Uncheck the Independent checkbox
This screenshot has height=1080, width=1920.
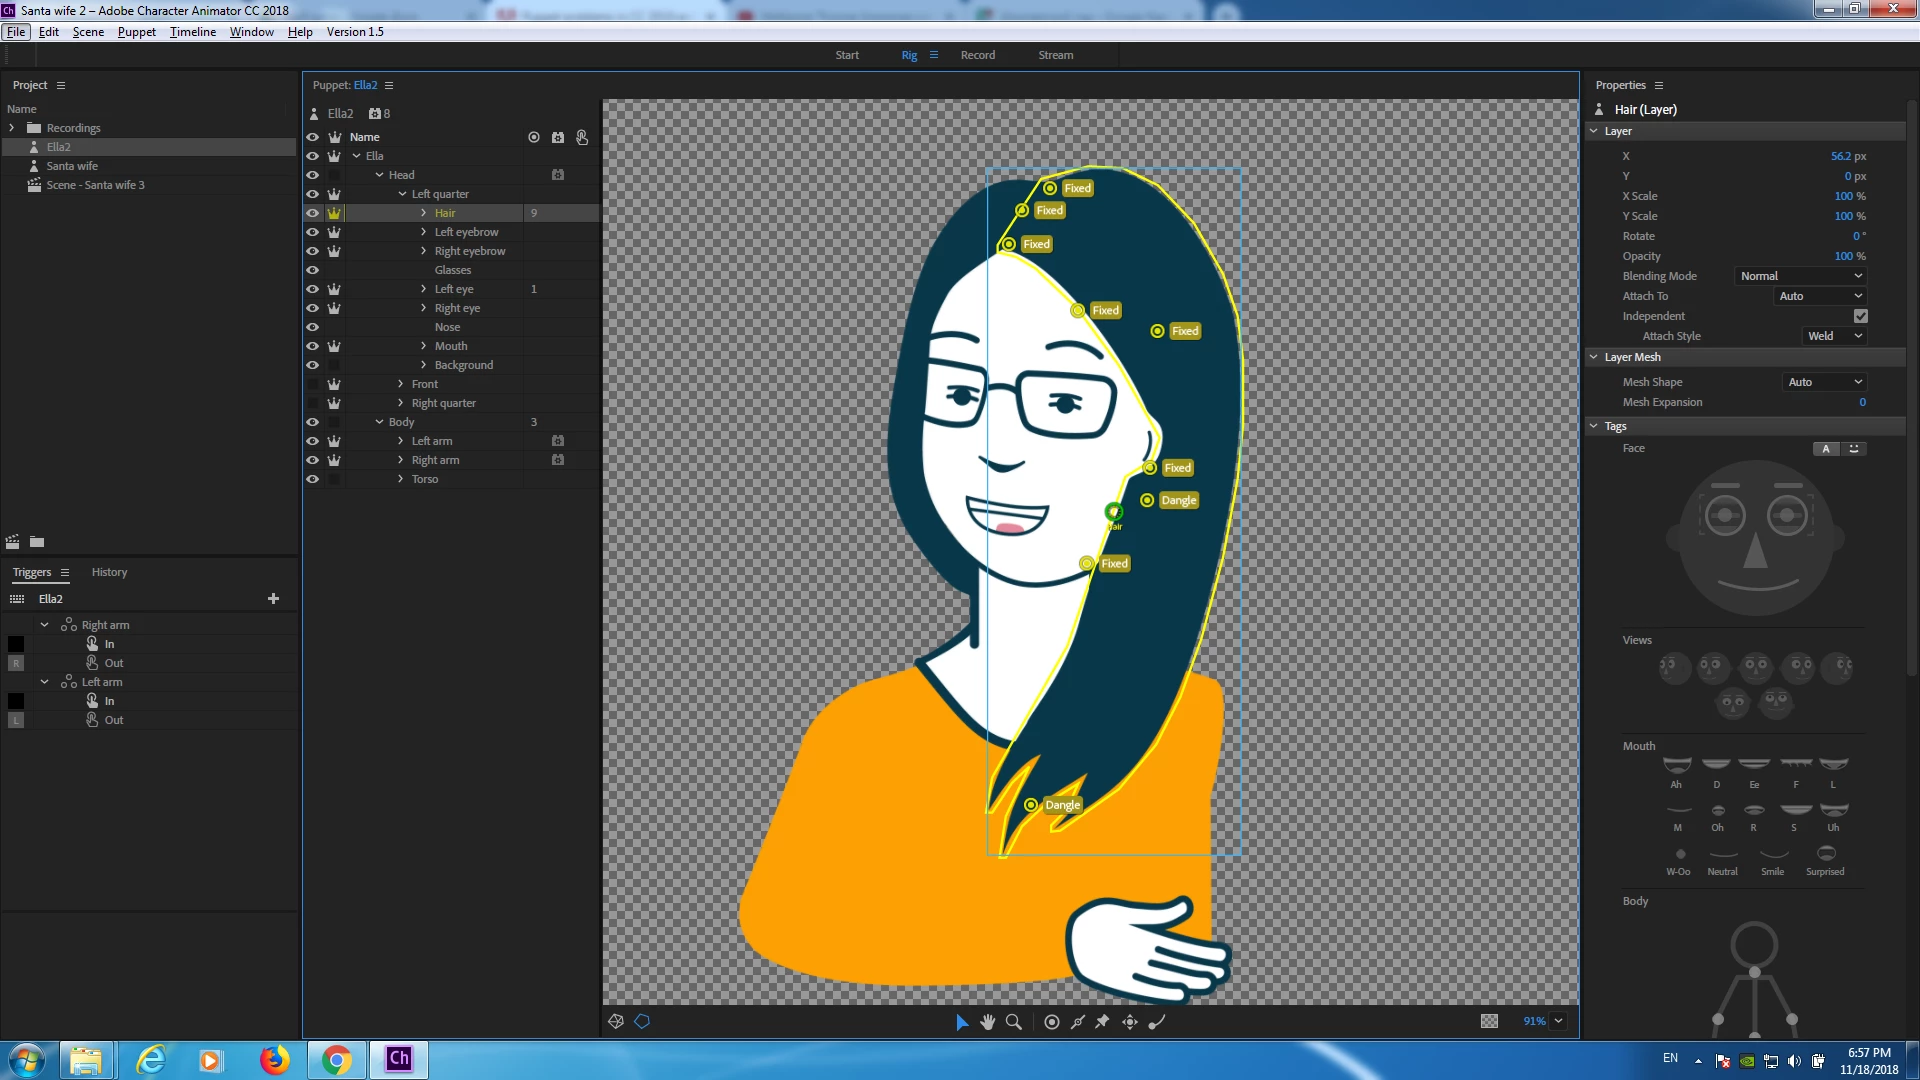1860,316
